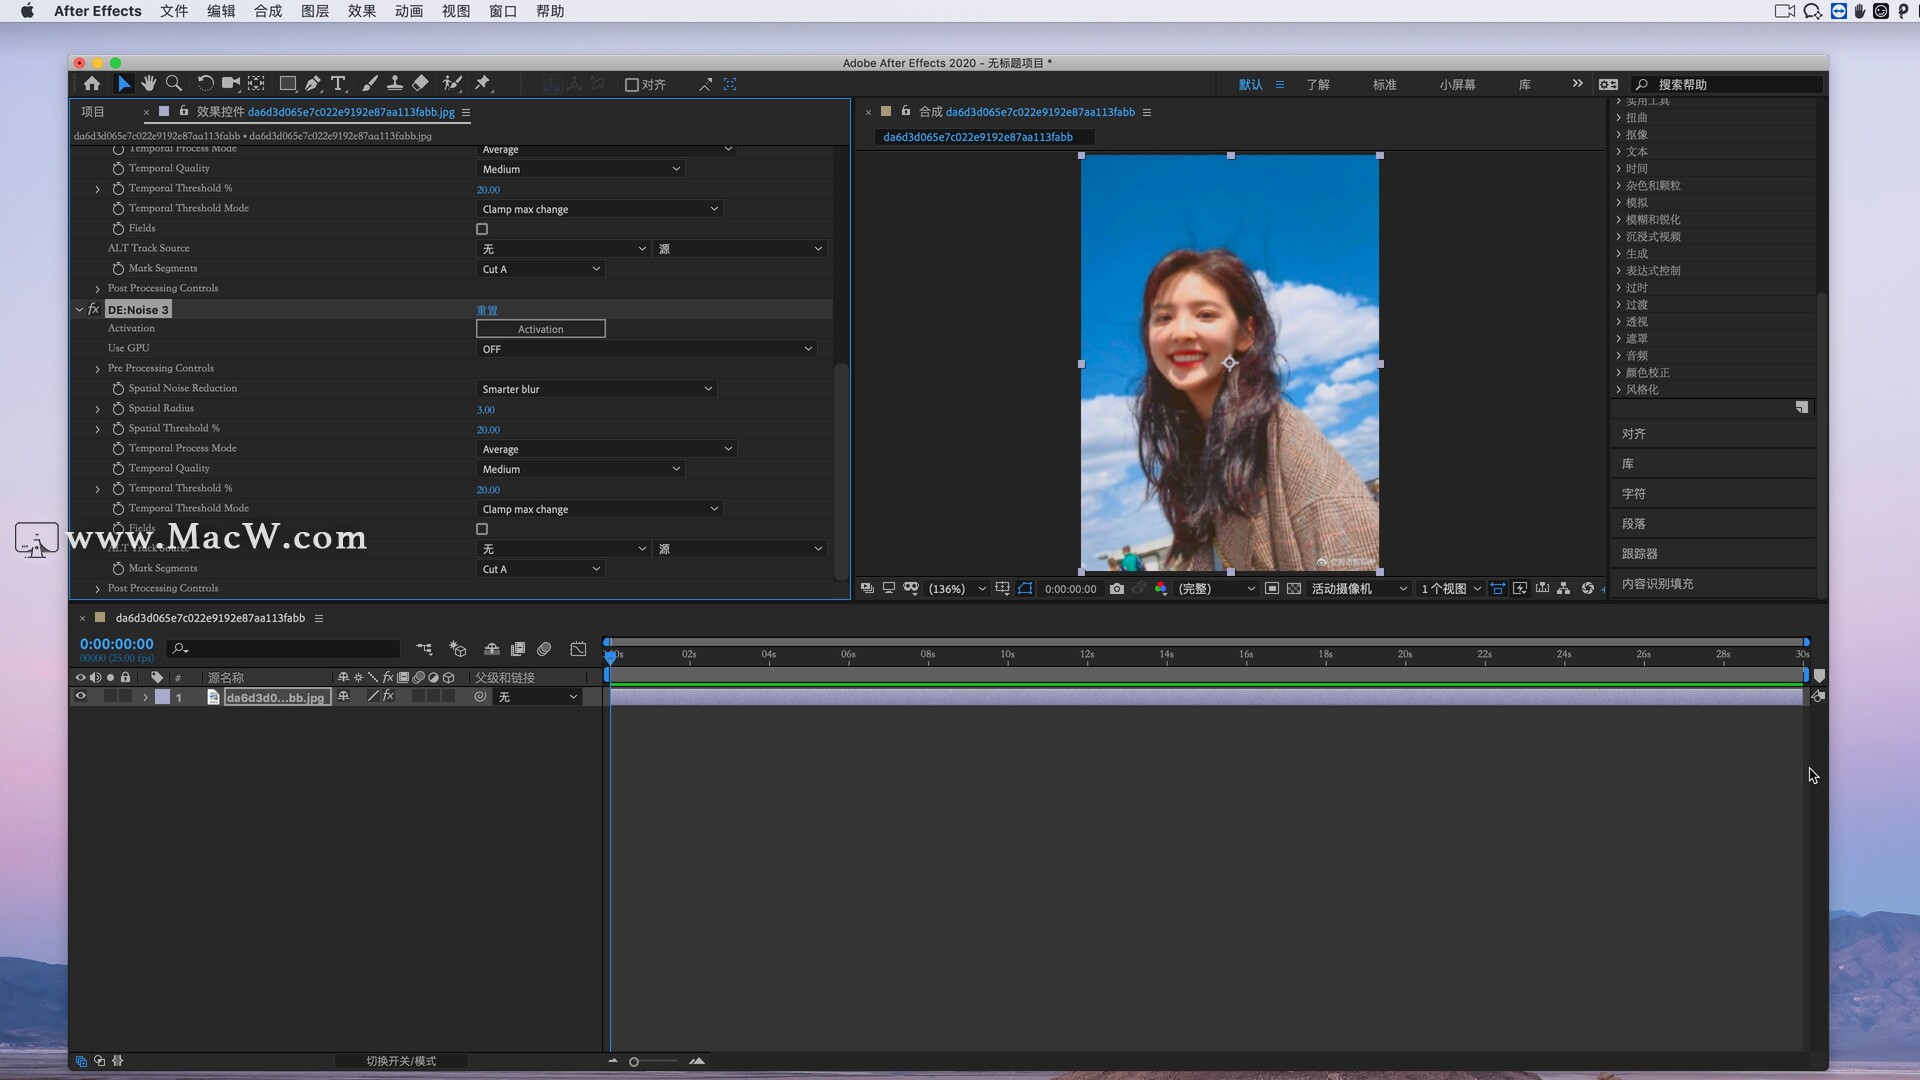Image resolution: width=1920 pixels, height=1080 pixels.
Task: Collapse the DE:Noise 3 effect
Action: pyautogui.click(x=79, y=310)
